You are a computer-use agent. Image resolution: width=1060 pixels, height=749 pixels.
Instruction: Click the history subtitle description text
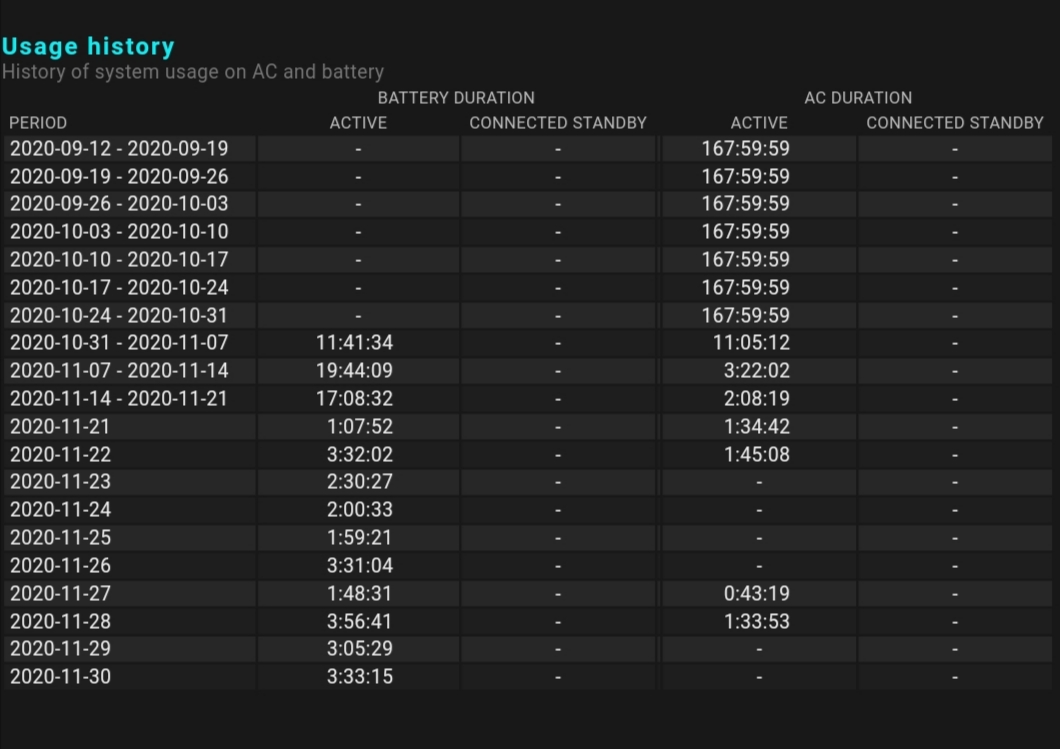193,72
